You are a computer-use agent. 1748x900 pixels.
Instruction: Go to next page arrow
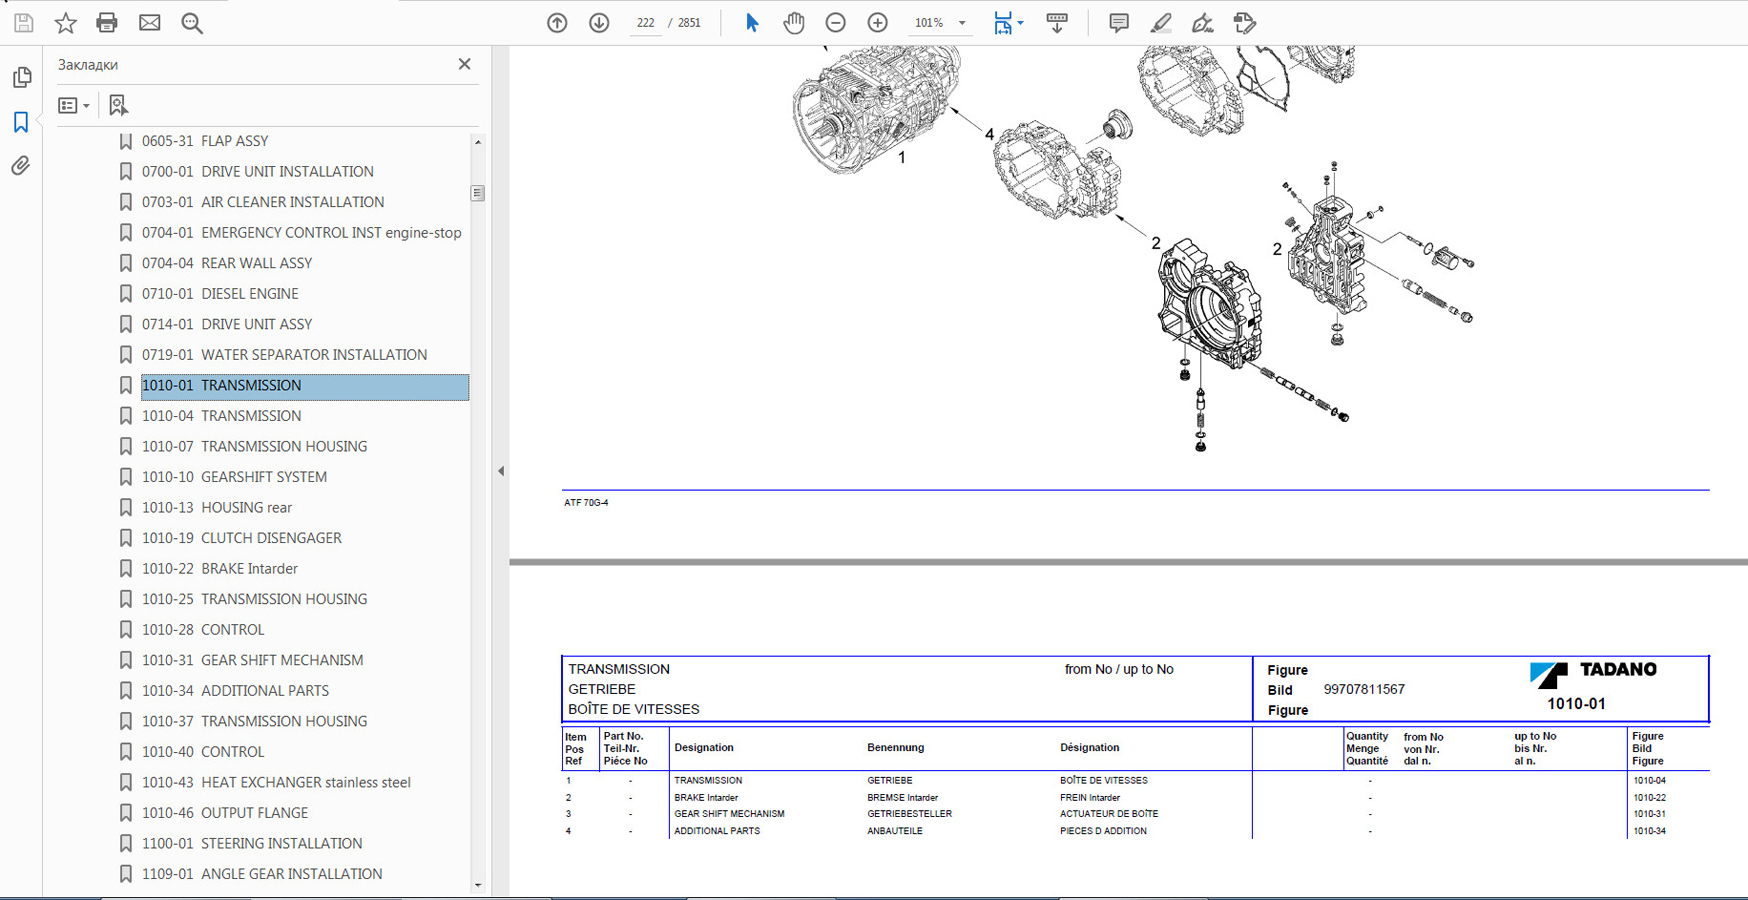tap(599, 23)
